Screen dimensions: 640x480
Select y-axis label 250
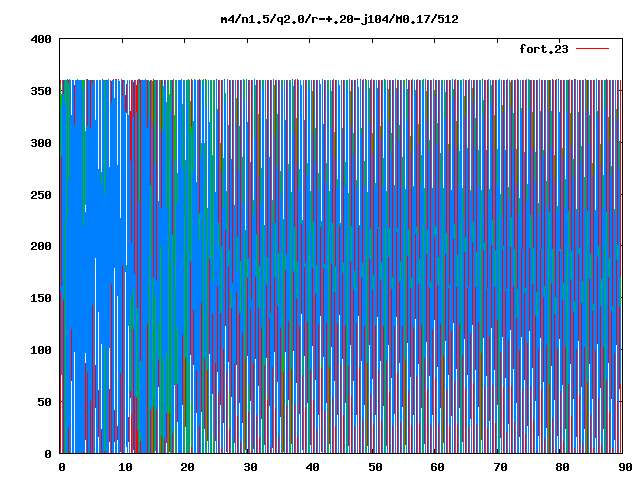tap(41, 195)
